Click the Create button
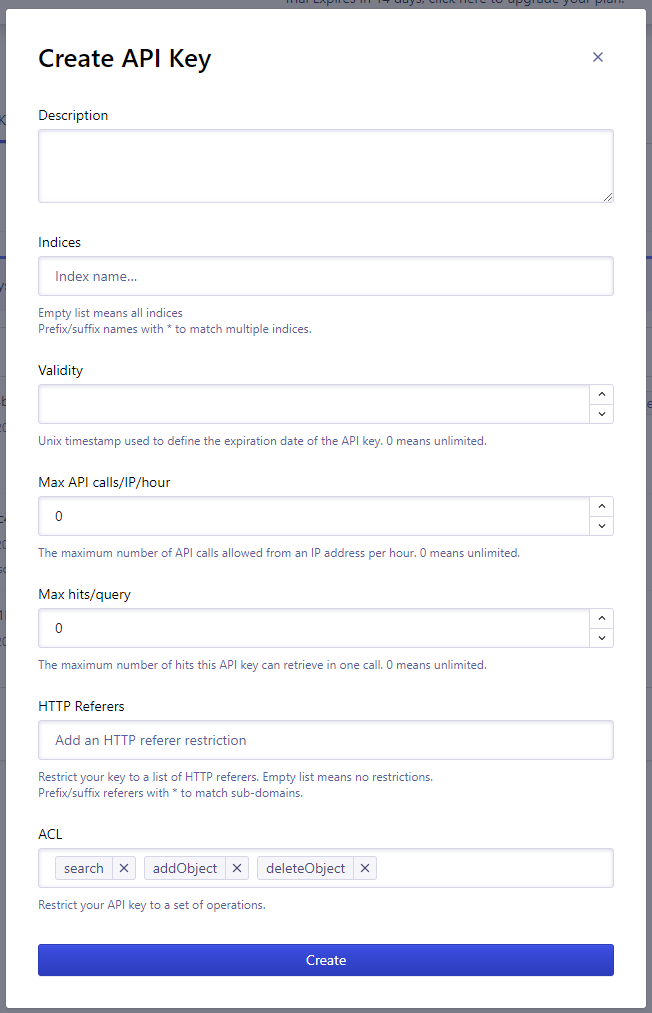This screenshot has width=652, height=1013. tap(325, 960)
